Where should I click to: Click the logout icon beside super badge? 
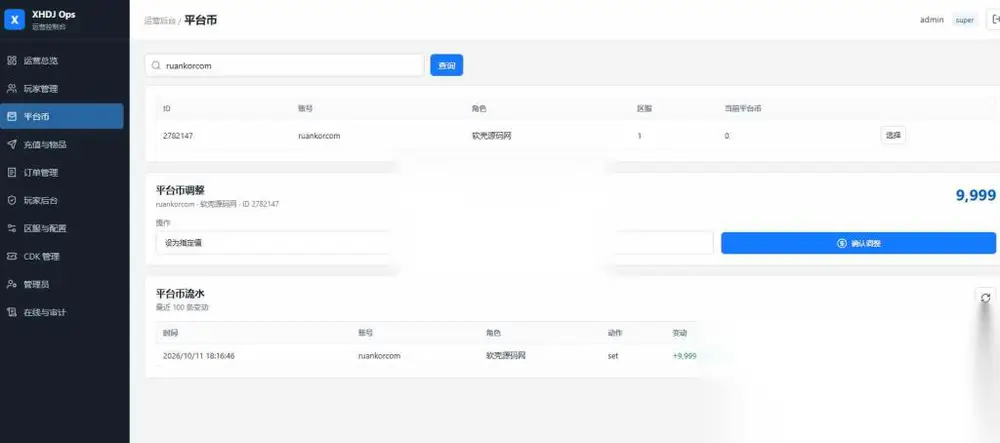994,20
